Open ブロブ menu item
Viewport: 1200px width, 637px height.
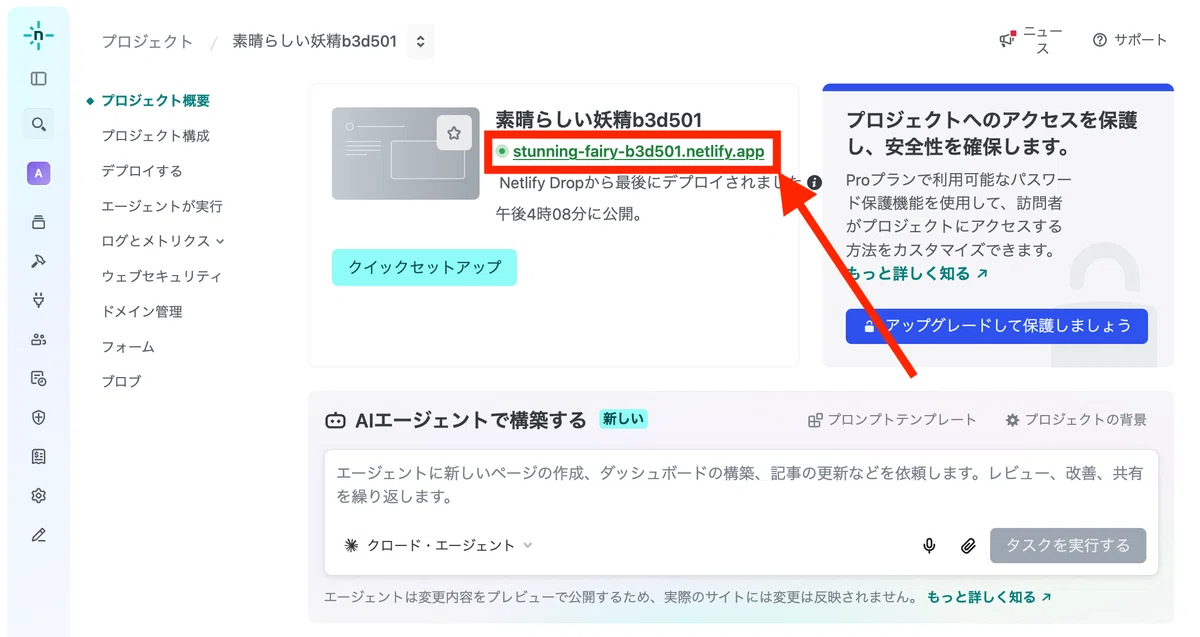click(x=121, y=381)
